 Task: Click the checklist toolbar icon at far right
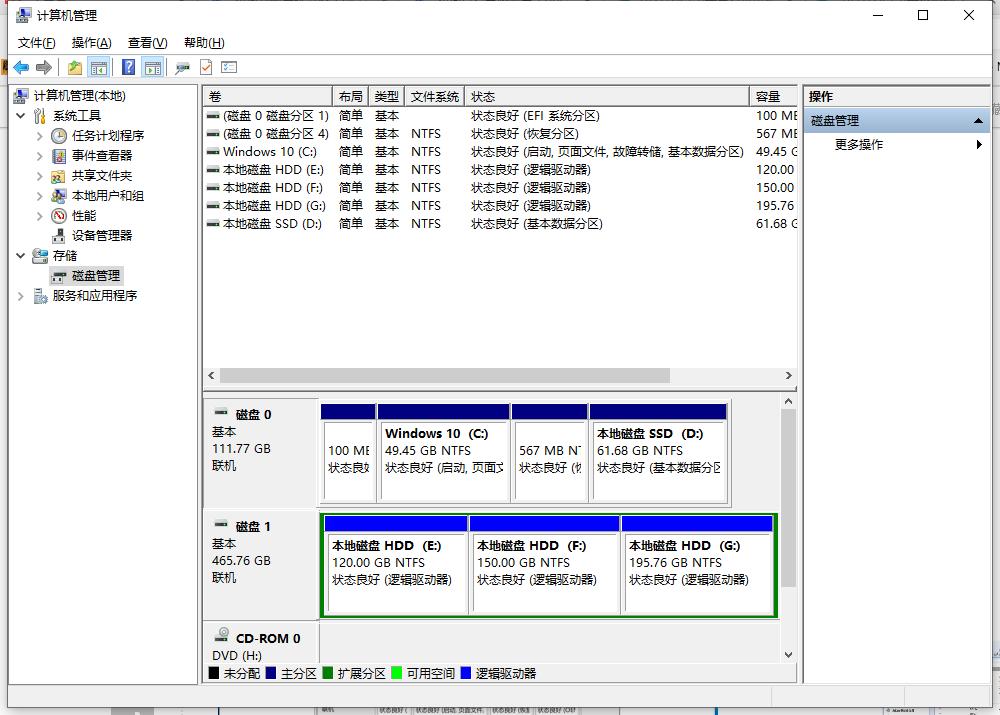point(229,66)
